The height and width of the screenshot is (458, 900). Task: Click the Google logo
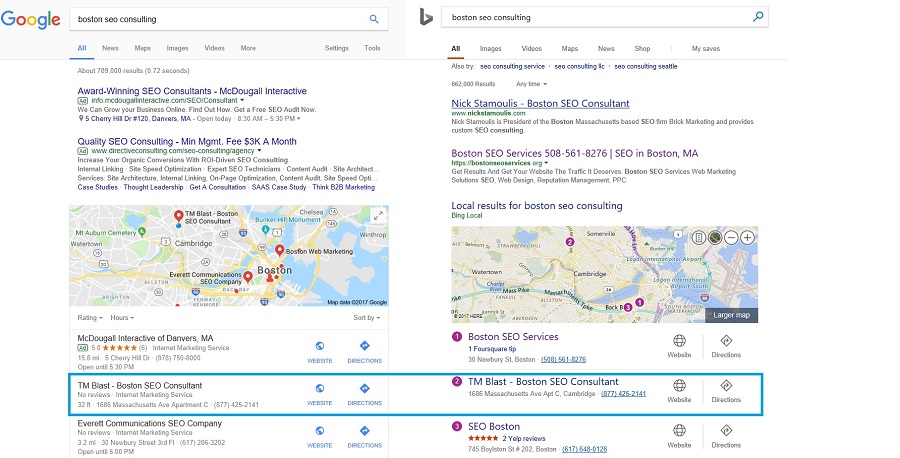pyautogui.click(x=30, y=20)
